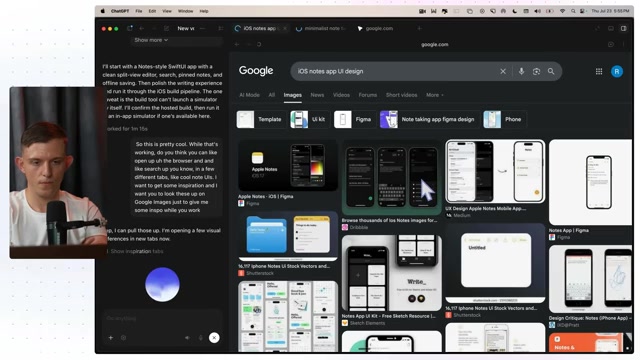Switch to the Images tab
The image size is (640, 360).
point(293,95)
